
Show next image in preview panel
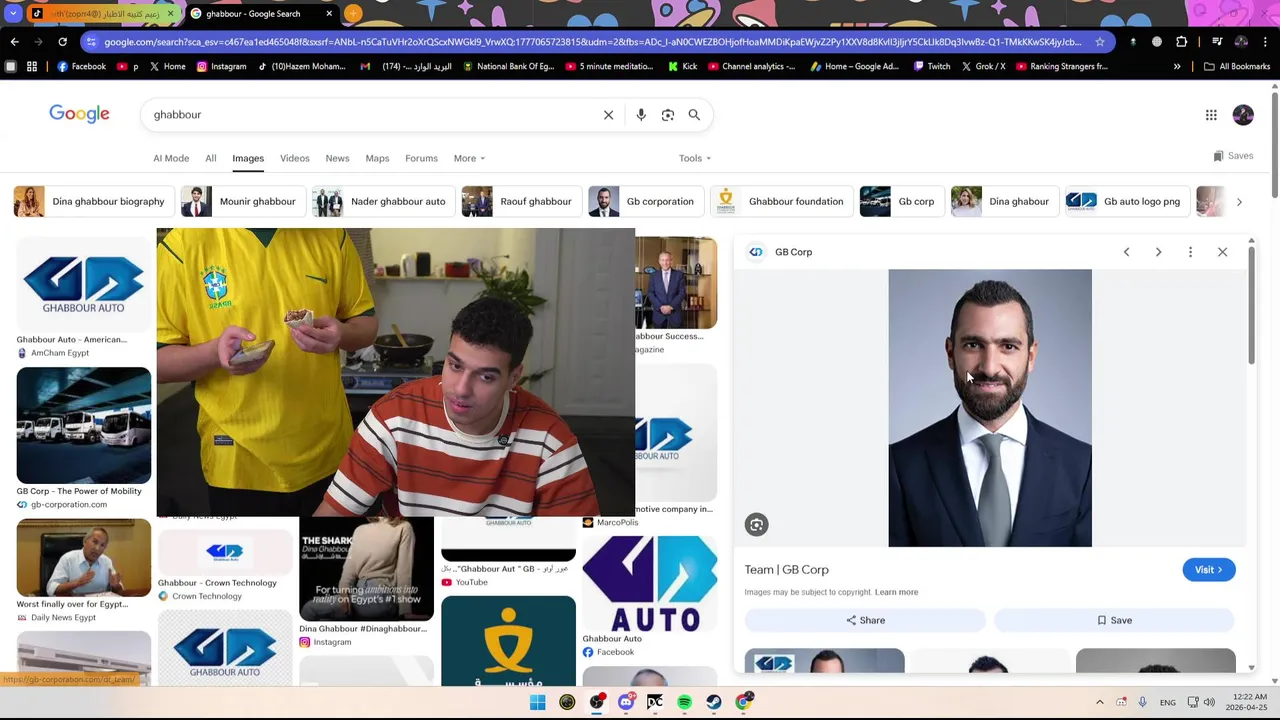point(1158,252)
